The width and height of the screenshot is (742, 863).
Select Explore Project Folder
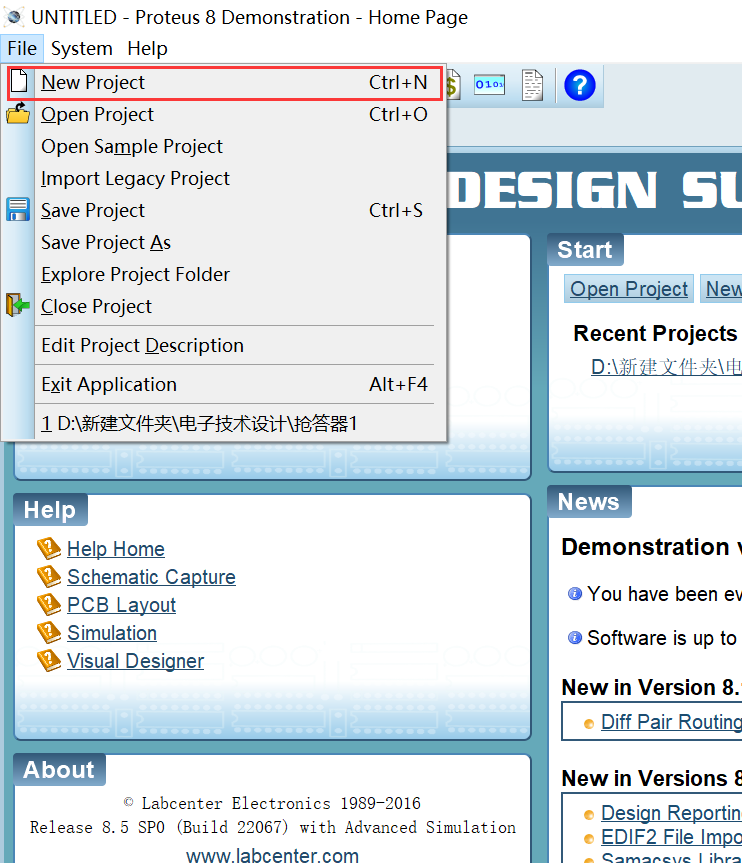[225, 274]
